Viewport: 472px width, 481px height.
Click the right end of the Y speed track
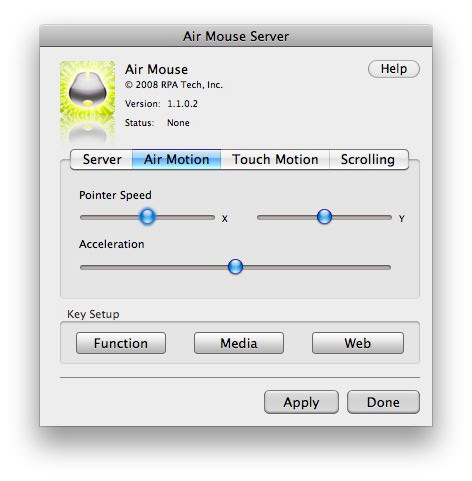click(x=389, y=218)
